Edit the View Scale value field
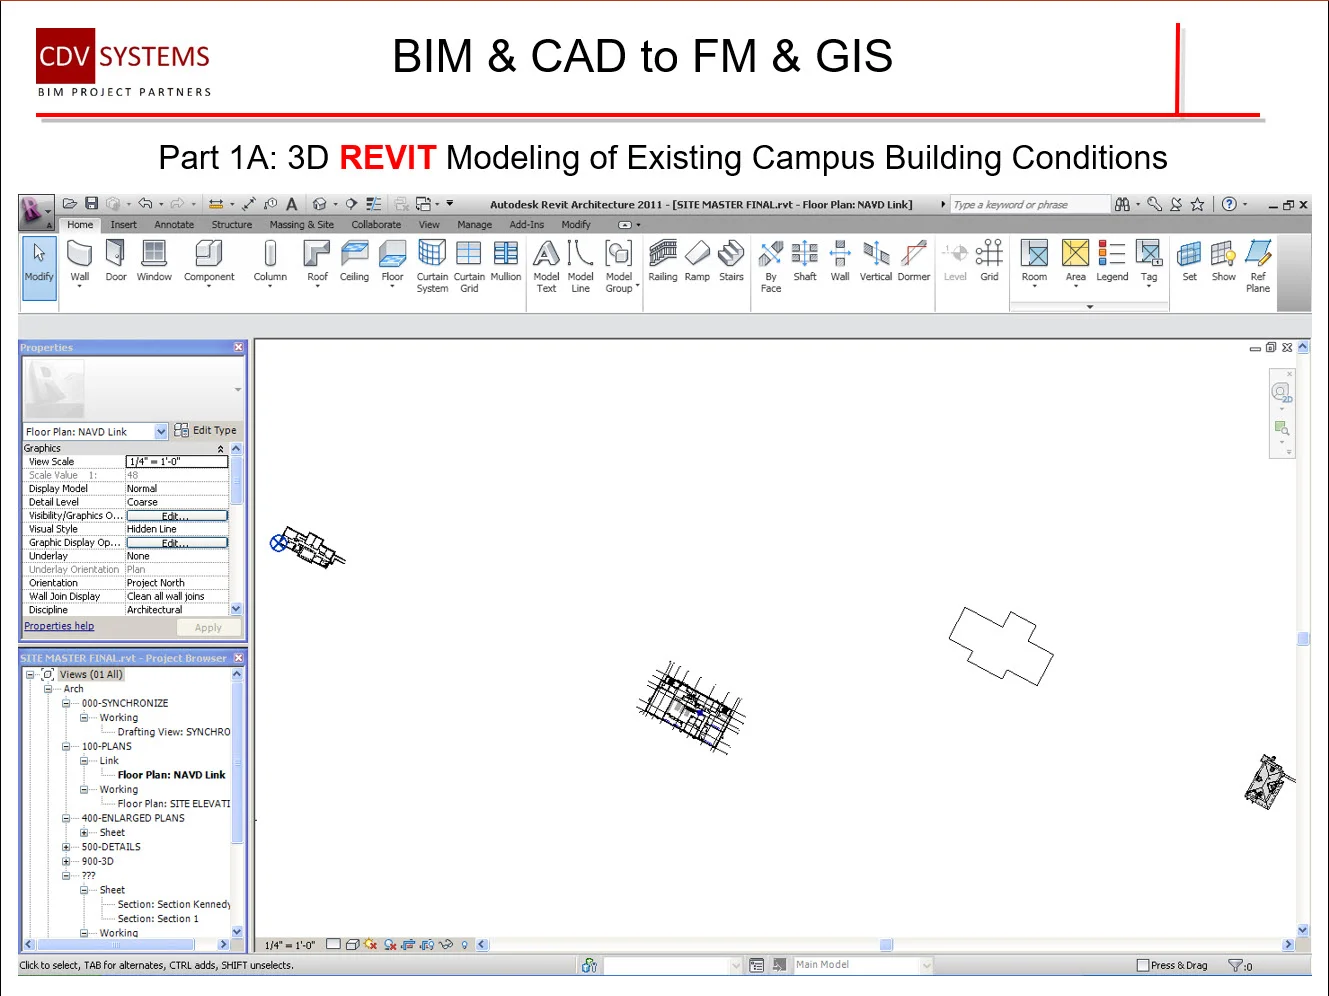 [177, 462]
